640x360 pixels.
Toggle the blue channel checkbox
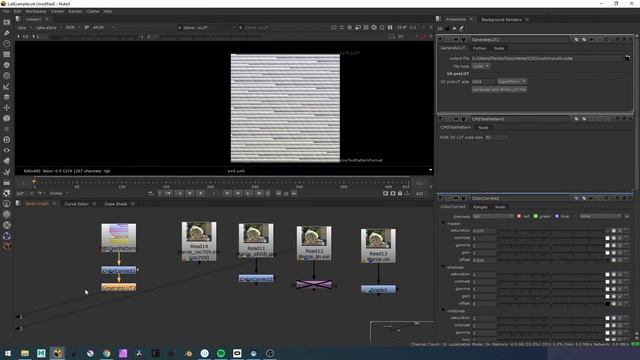click(x=557, y=216)
